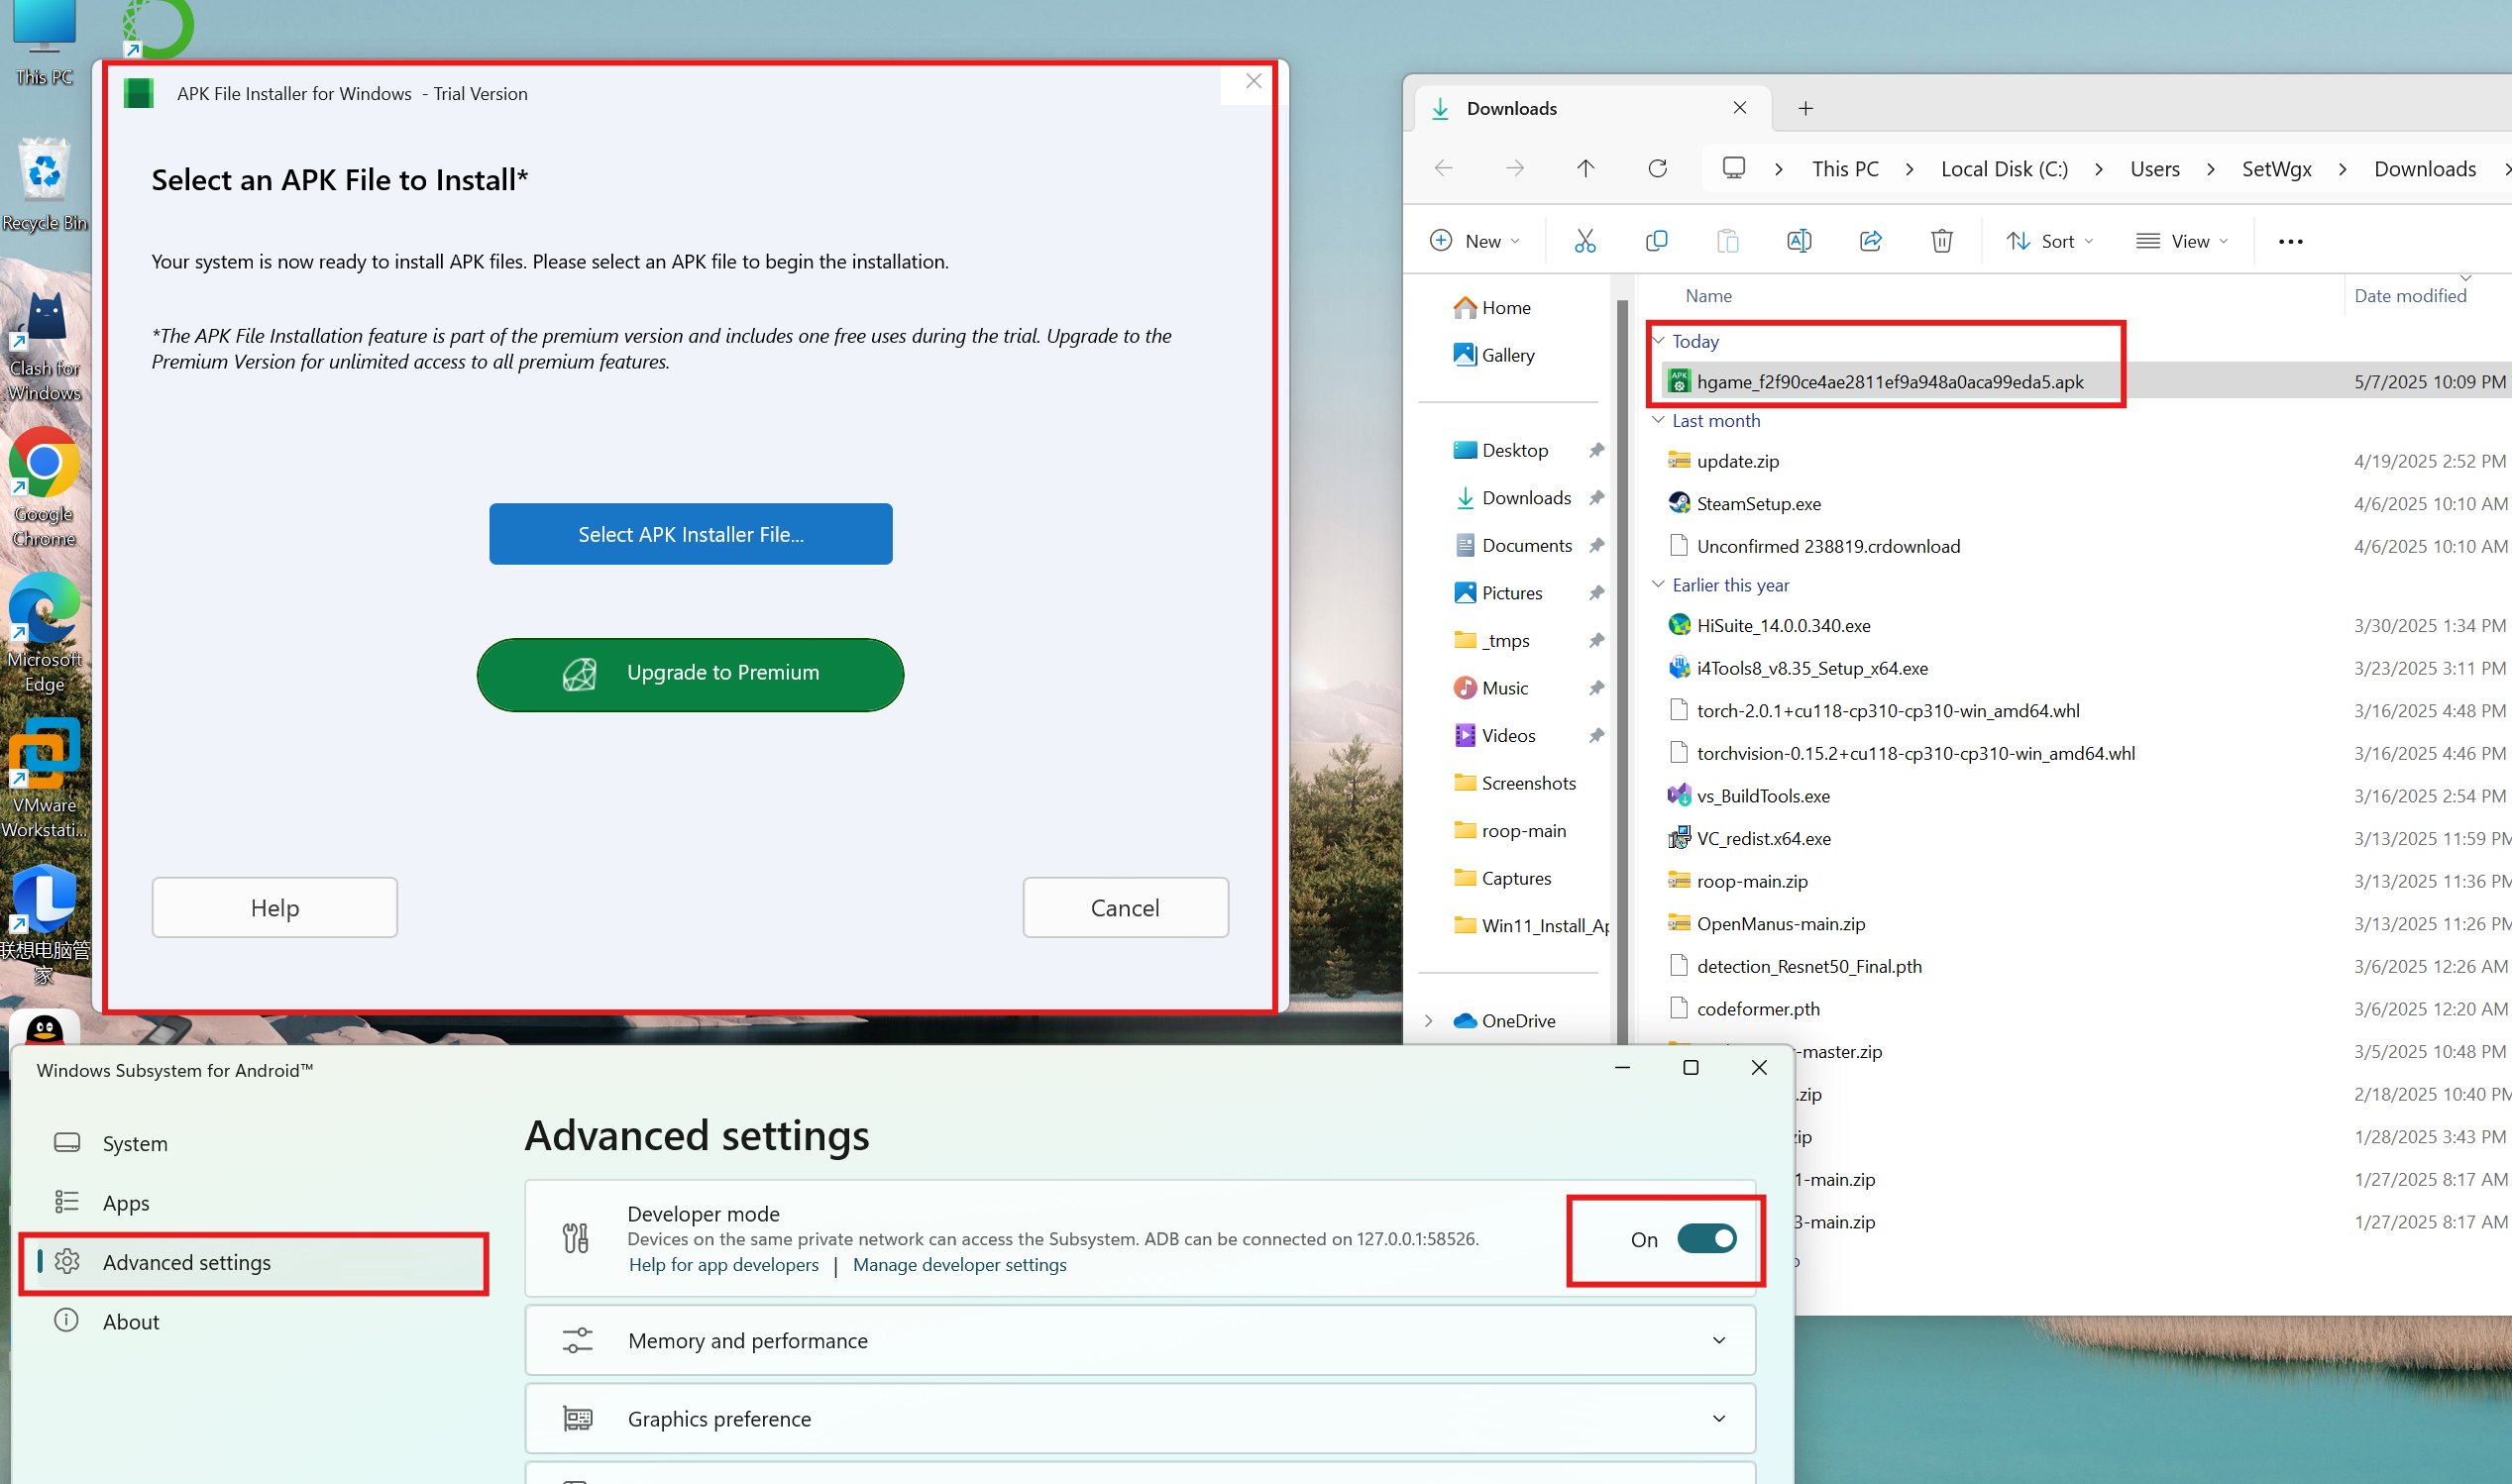Click Help button in APK installer
The height and width of the screenshot is (1484, 2512).
(x=274, y=907)
